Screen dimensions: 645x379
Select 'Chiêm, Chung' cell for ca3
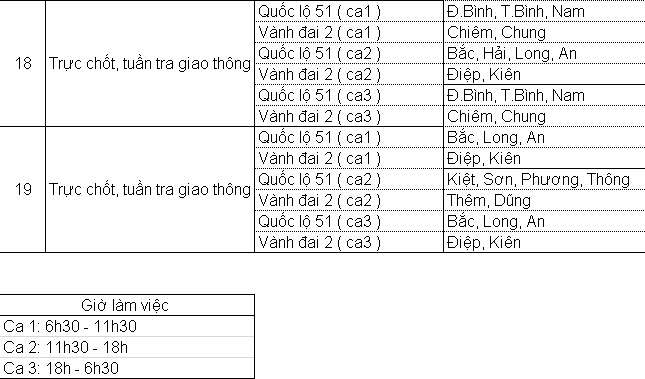544,116
